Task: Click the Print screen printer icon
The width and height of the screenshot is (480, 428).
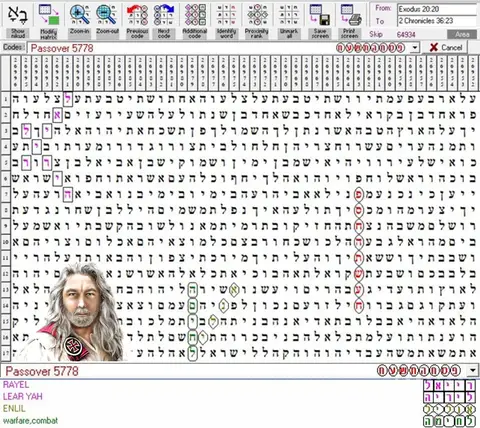Action: (350, 14)
